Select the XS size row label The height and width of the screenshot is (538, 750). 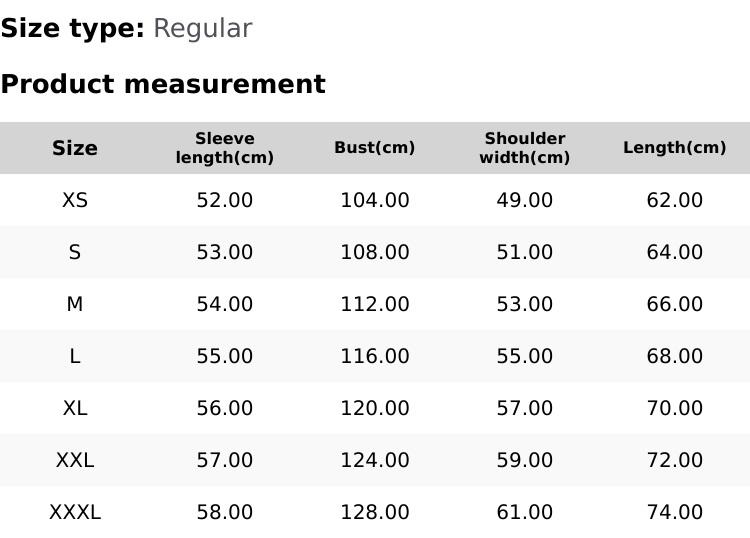75,200
